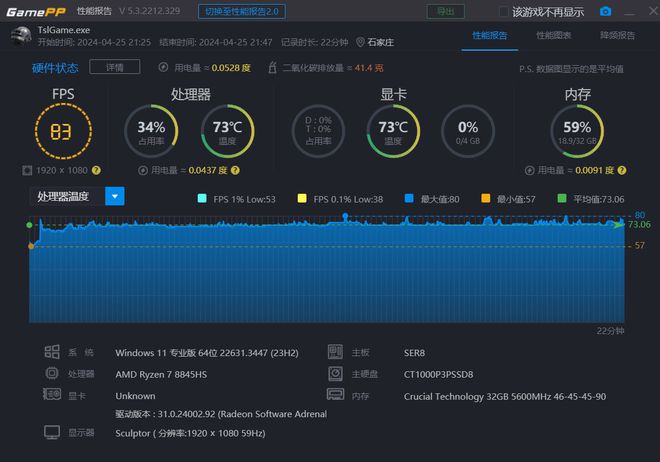The width and height of the screenshot is (660, 462).
Task: Click the FPS 83 dashed gauge
Action: click(x=63, y=131)
